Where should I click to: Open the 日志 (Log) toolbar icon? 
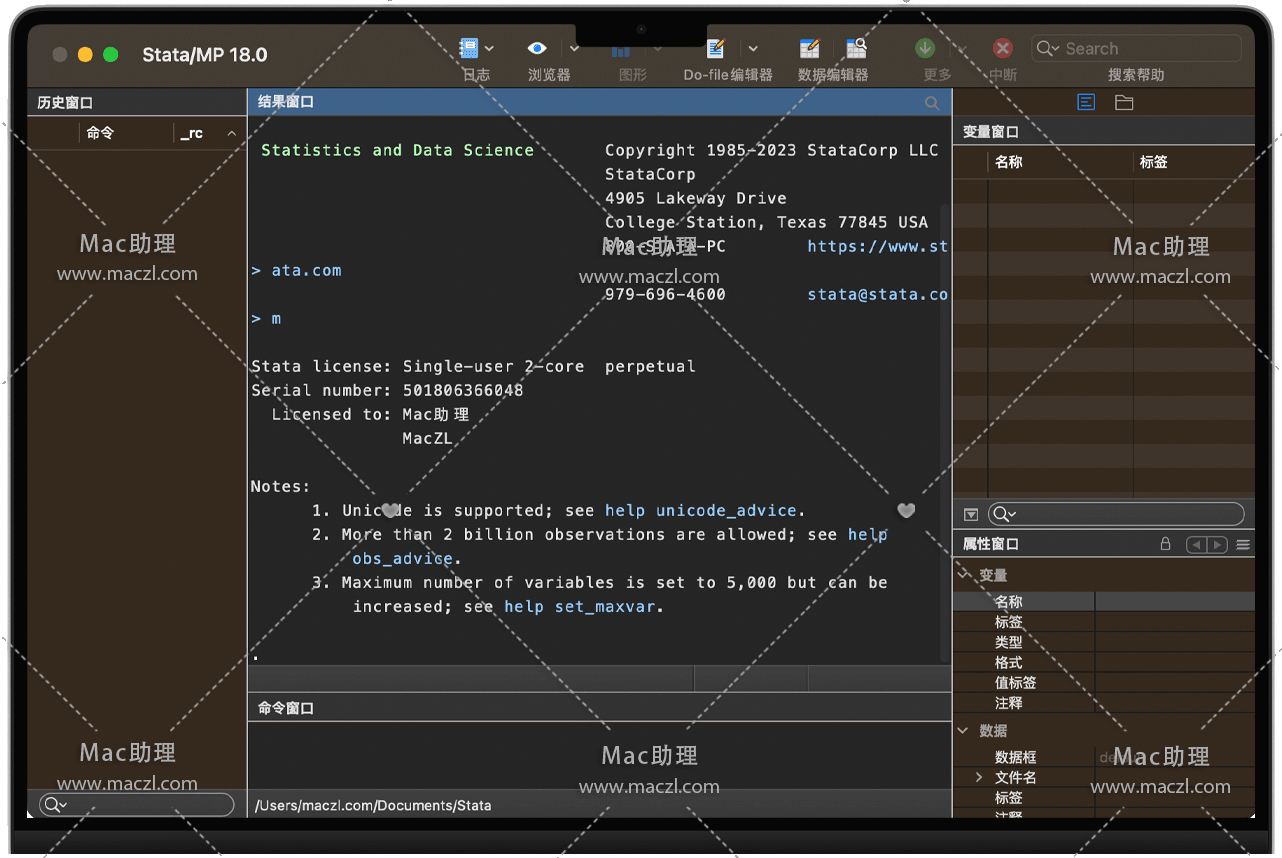pyautogui.click(x=468, y=48)
